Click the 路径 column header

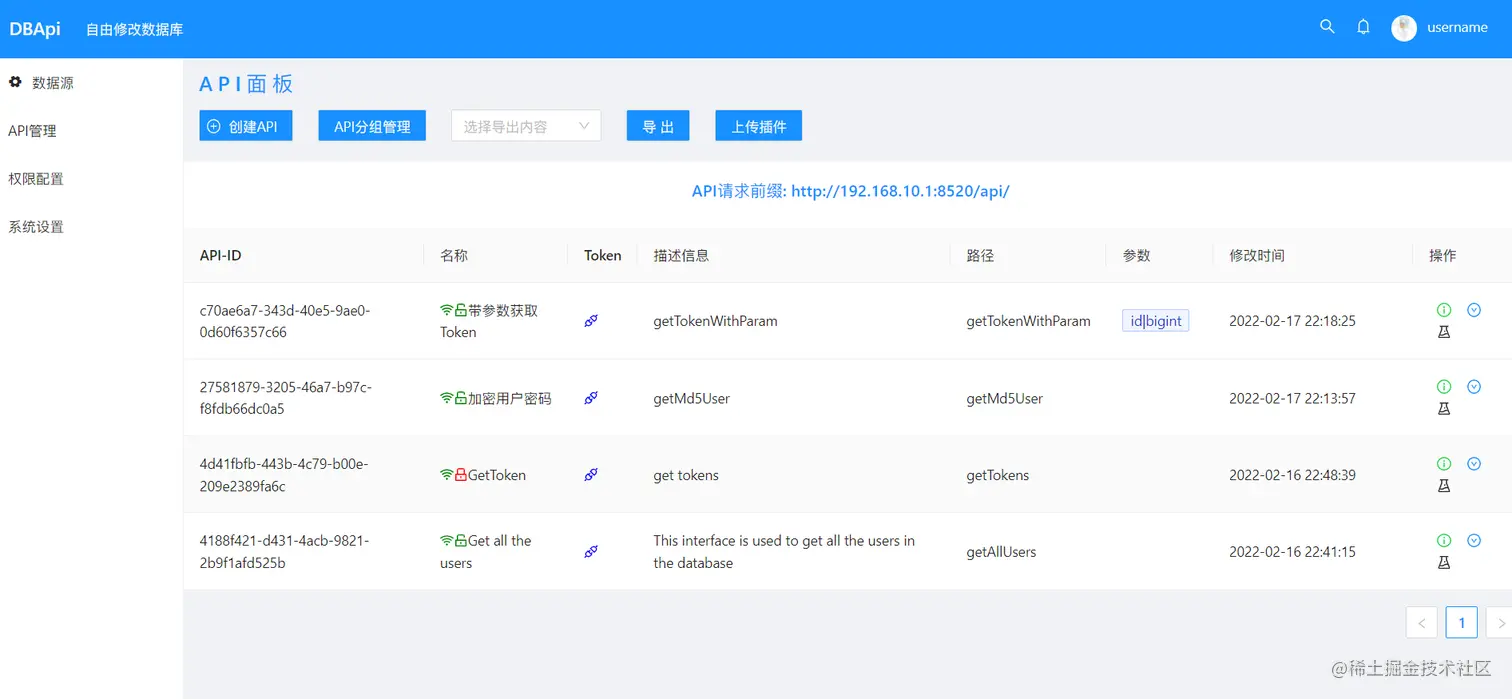[x=980, y=255]
